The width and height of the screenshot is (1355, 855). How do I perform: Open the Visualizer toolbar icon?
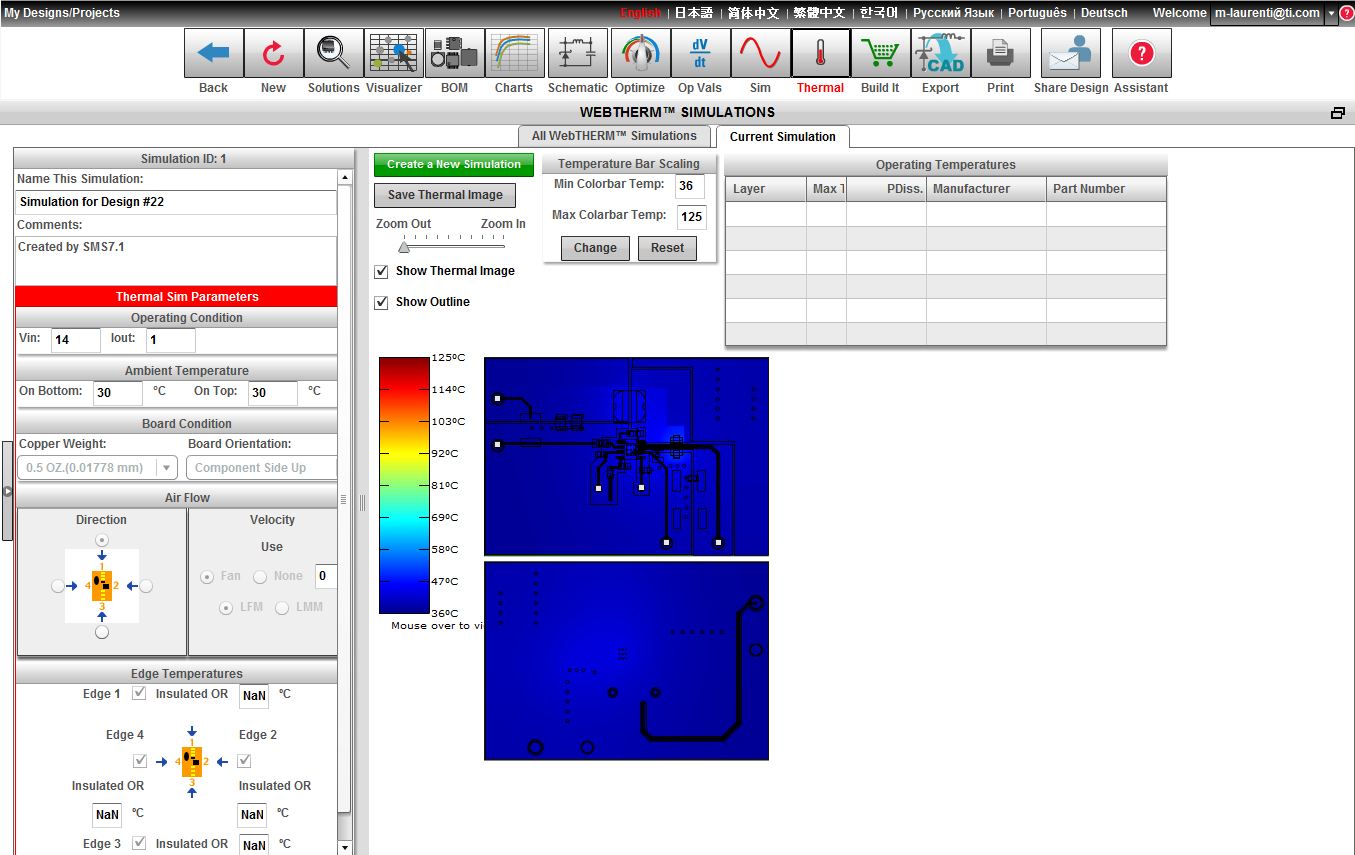(x=394, y=53)
